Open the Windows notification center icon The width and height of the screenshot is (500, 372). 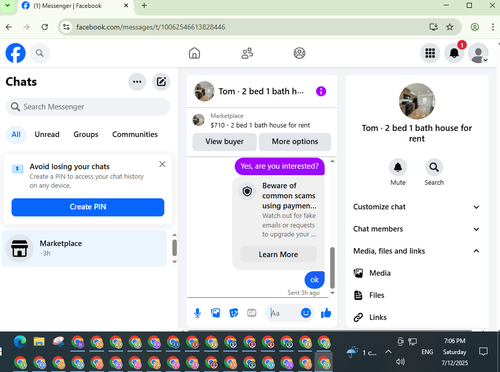click(483, 351)
